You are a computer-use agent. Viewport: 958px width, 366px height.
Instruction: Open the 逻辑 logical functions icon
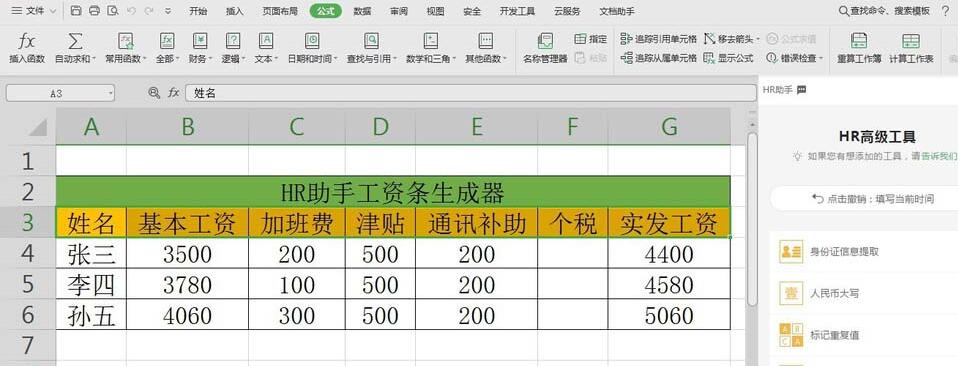(232, 42)
